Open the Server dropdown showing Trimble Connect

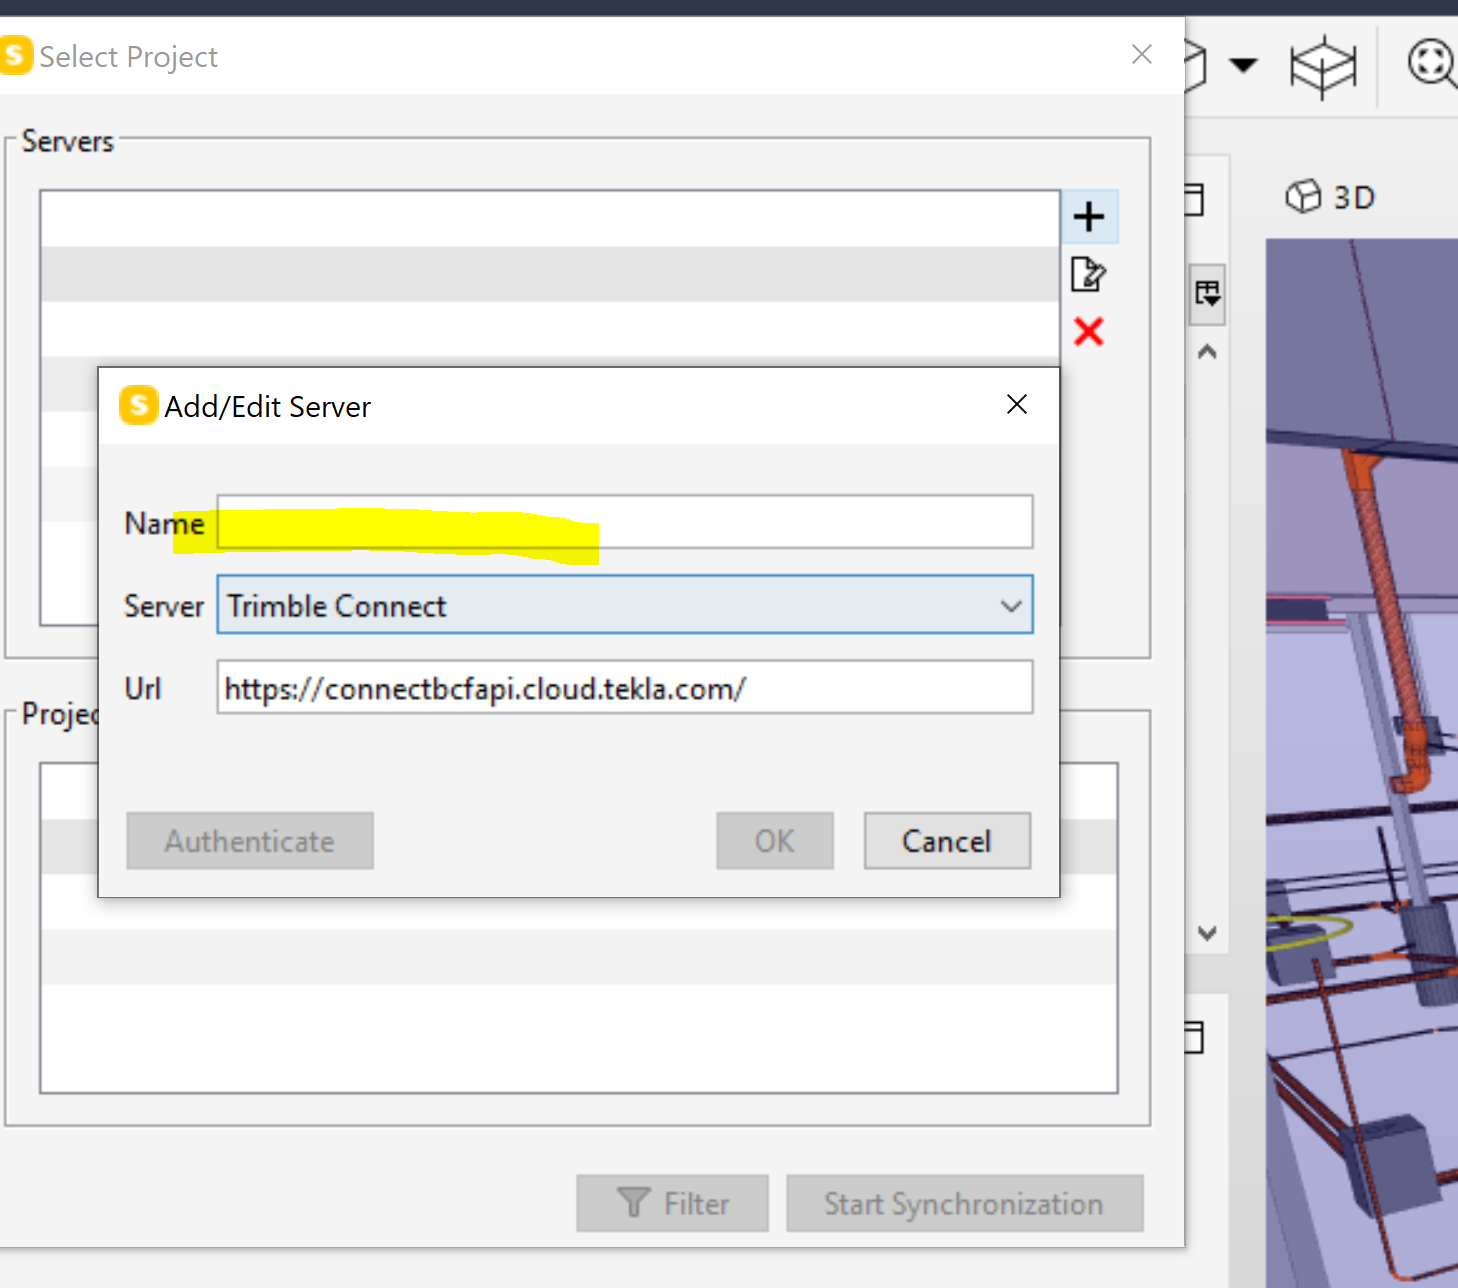coord(625,605)
